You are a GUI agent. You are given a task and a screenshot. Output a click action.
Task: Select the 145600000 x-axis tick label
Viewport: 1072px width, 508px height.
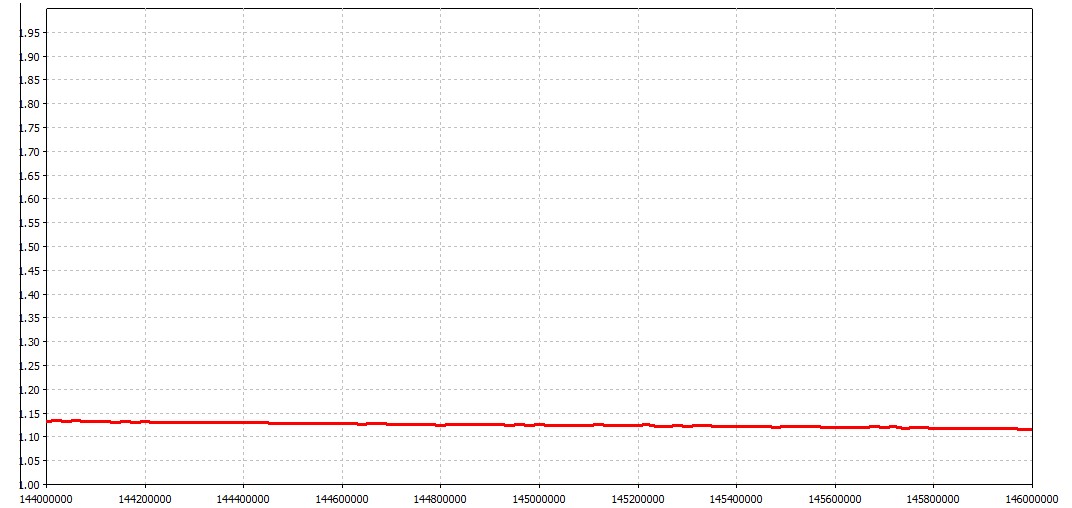(x=834, y=496)
